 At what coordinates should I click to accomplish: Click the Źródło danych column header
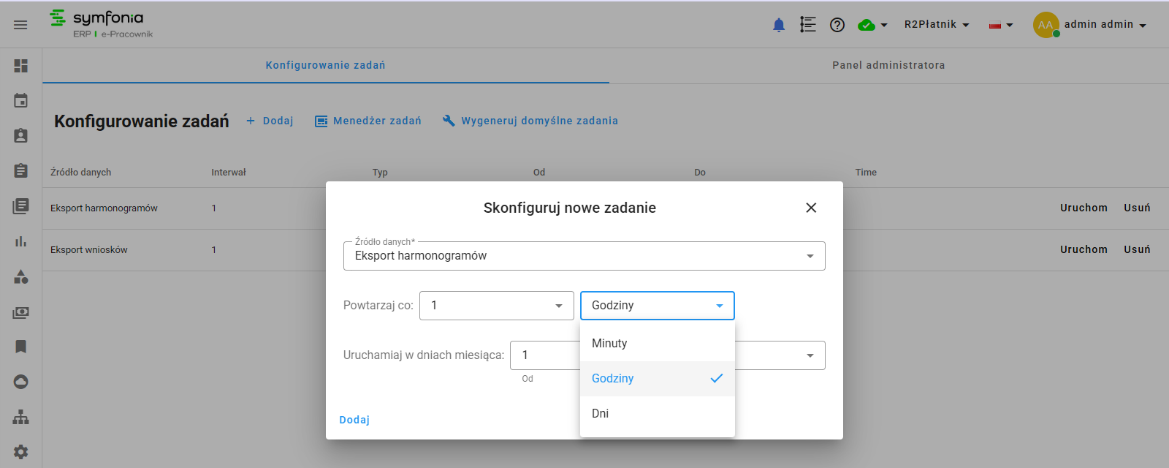[x=81, y=172]
